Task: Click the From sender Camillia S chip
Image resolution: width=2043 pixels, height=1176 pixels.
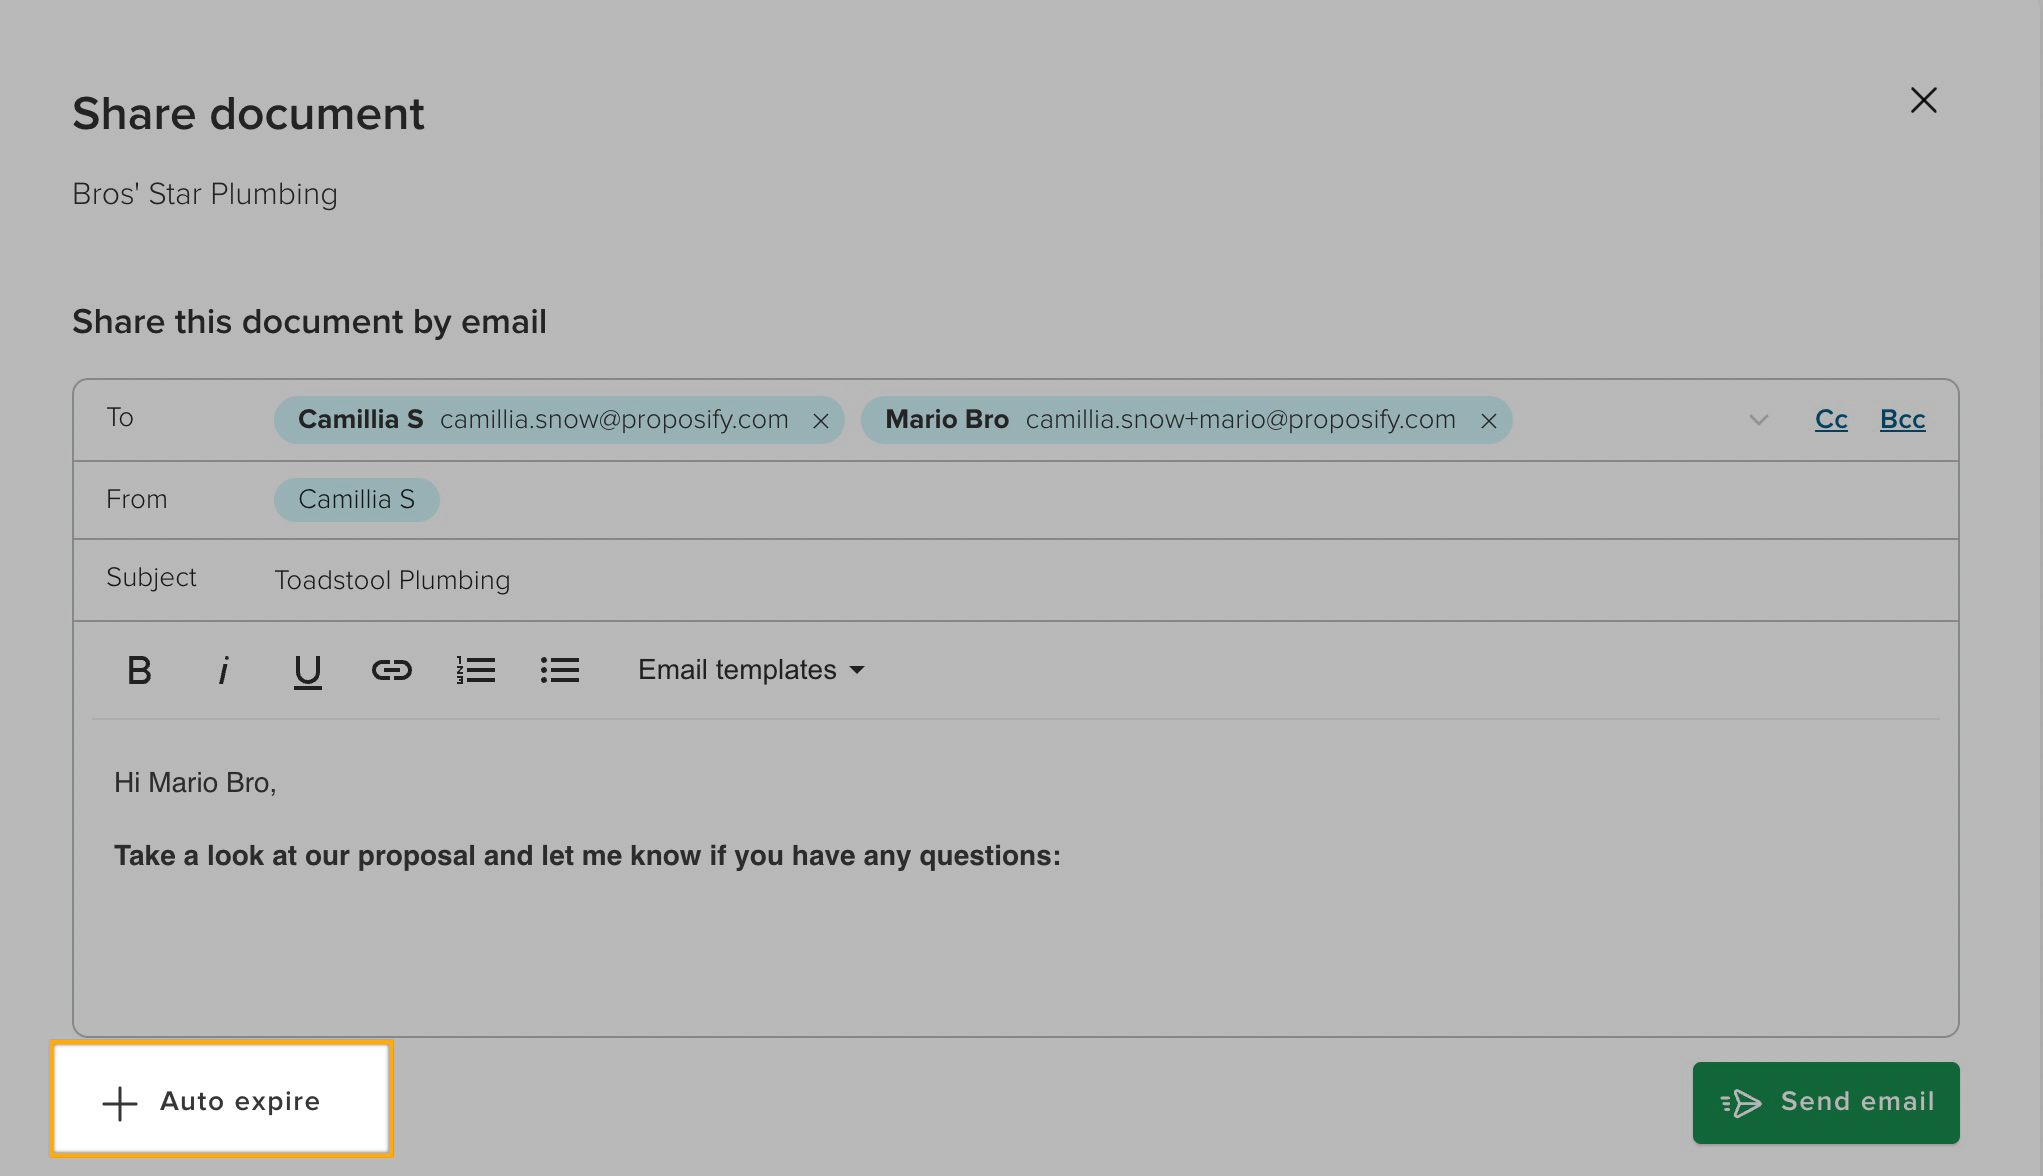Action: (356, 499)
